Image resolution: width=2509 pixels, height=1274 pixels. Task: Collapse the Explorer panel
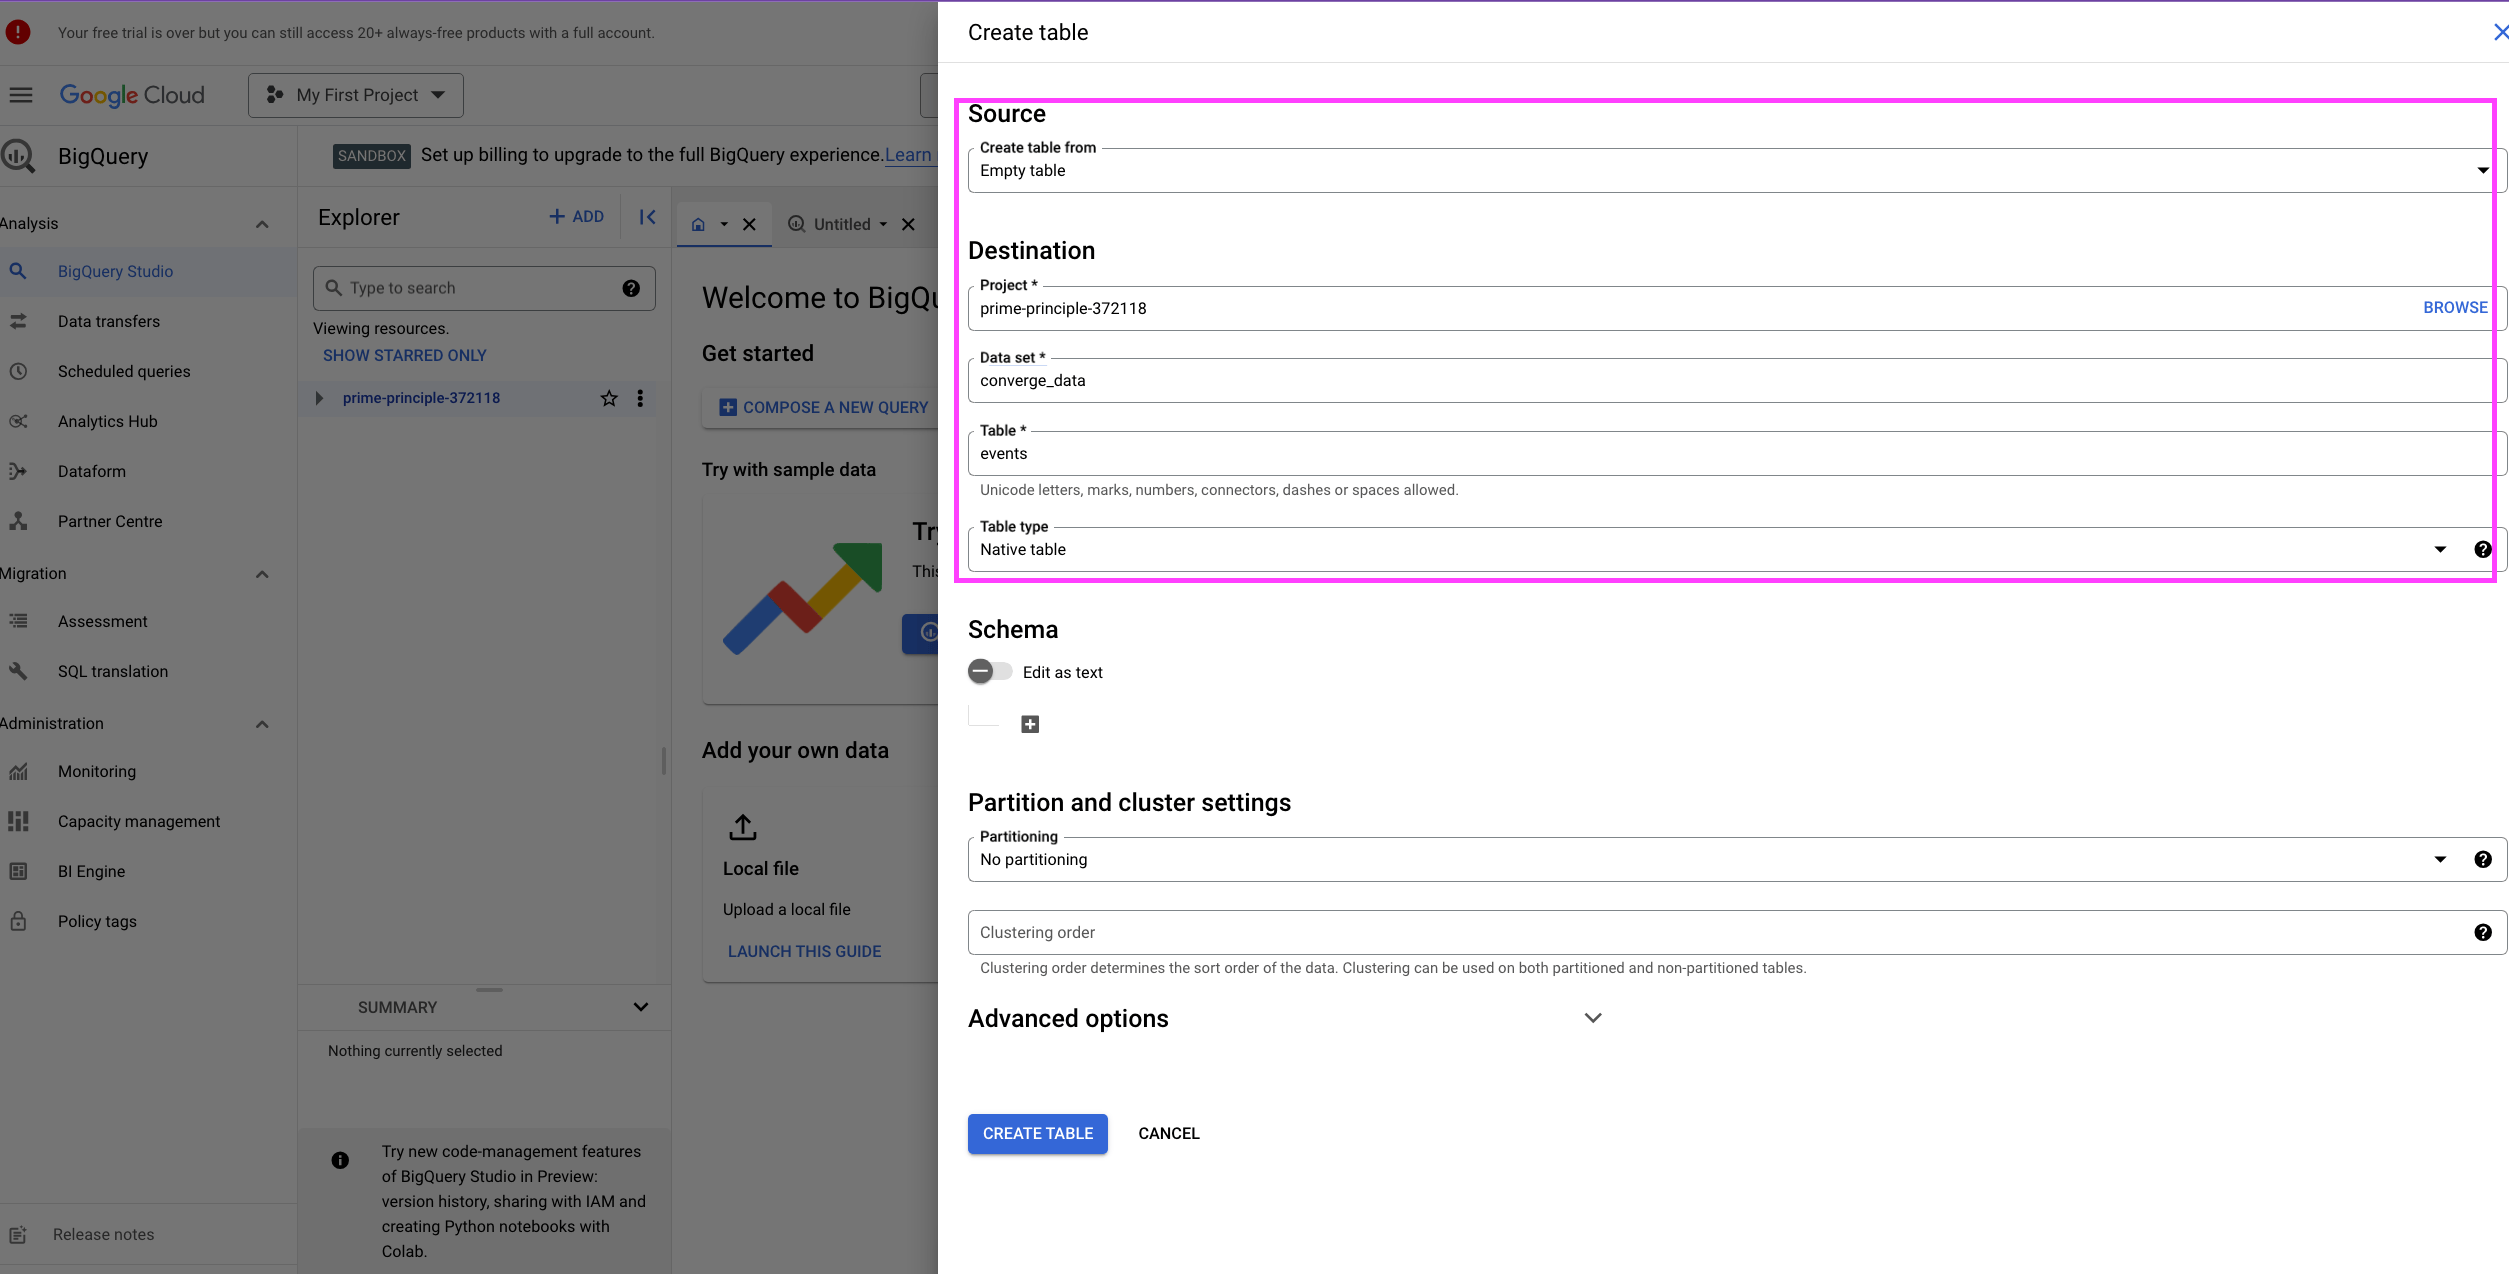[x=647, y=216]
